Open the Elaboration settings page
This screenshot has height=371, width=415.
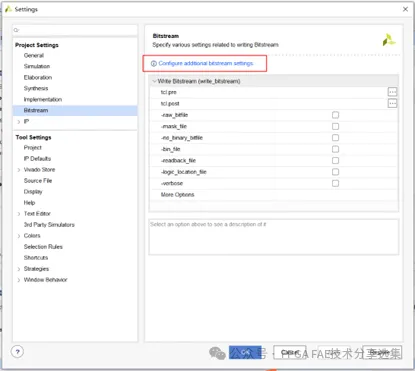(38, 77)
